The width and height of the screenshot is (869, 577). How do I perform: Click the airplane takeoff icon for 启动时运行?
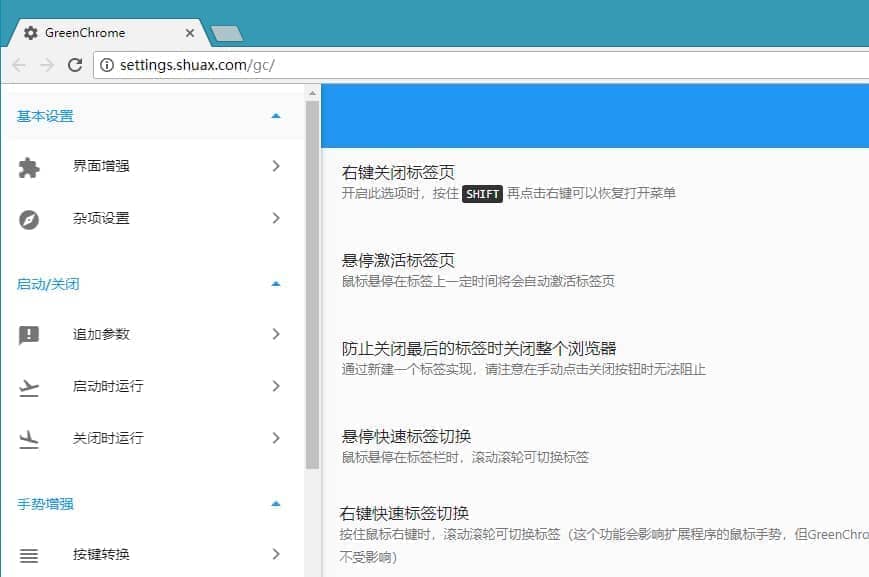pos(29,387)
